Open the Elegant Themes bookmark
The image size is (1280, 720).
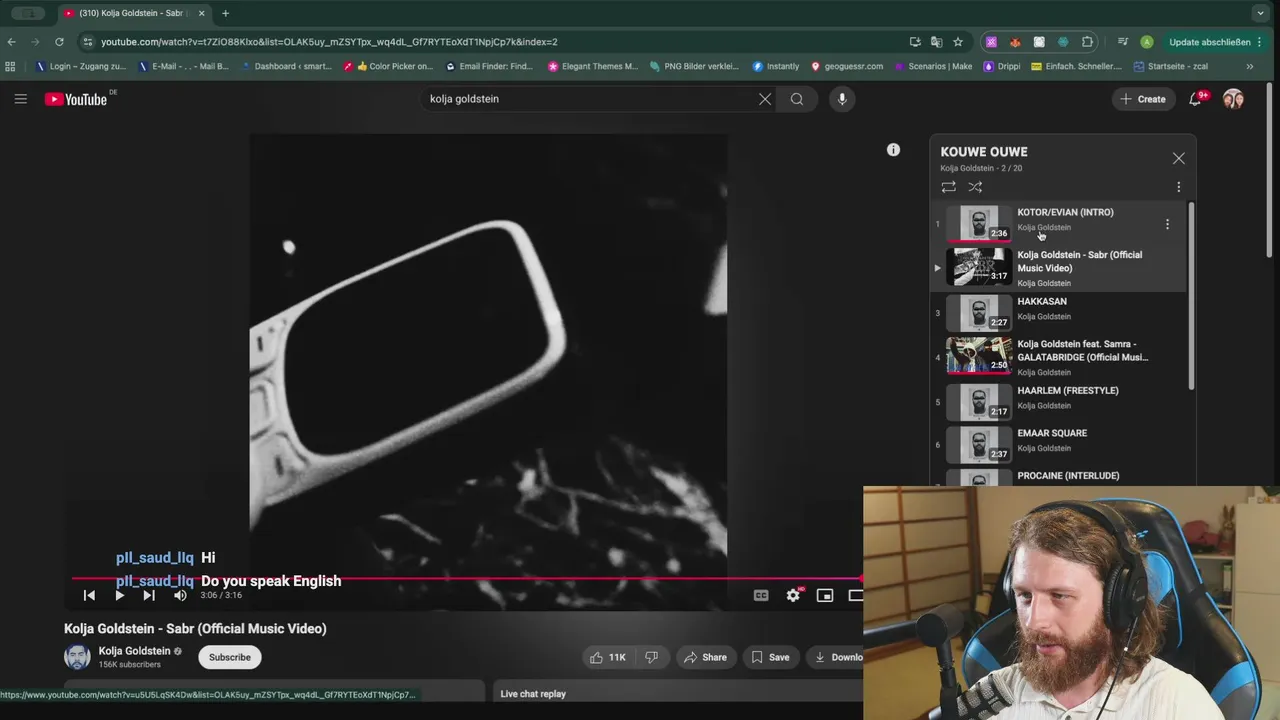(593, 67)
